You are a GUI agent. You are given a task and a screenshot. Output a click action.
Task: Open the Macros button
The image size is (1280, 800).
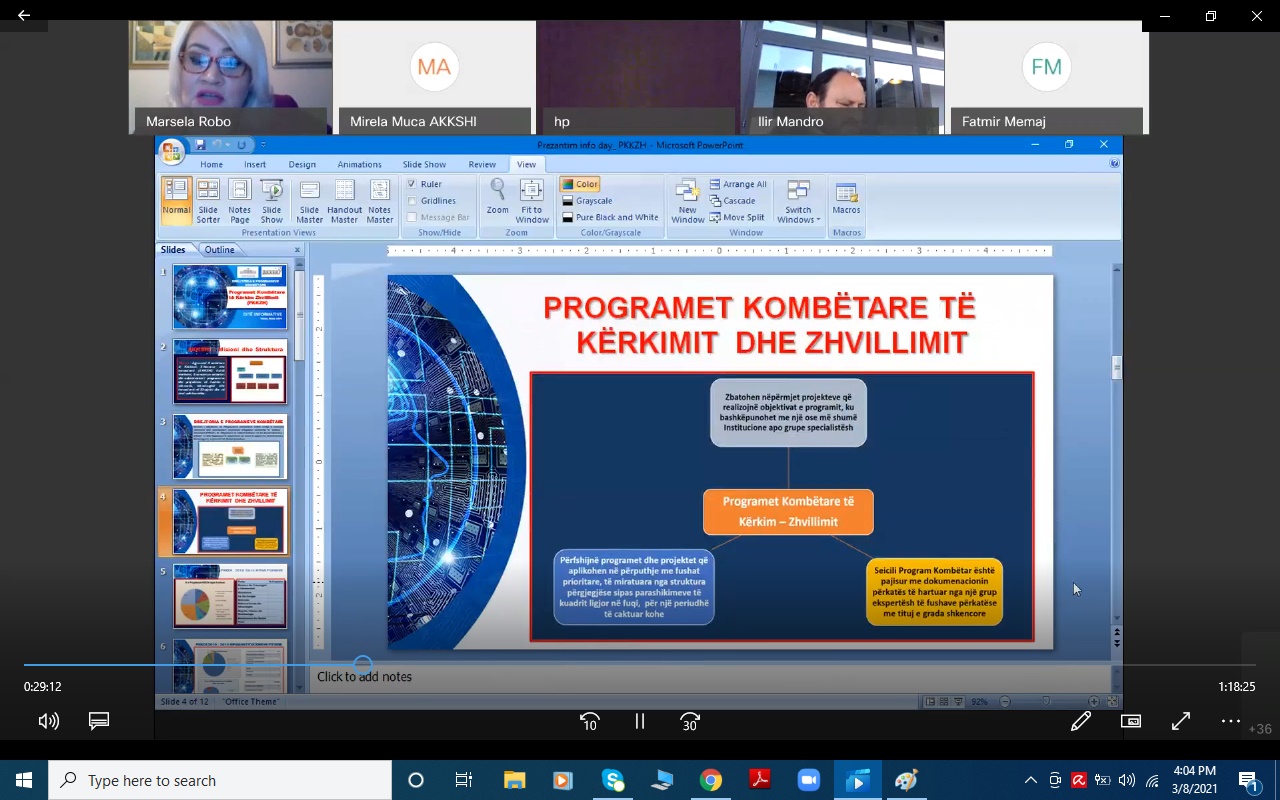click(x=846, y=197)
